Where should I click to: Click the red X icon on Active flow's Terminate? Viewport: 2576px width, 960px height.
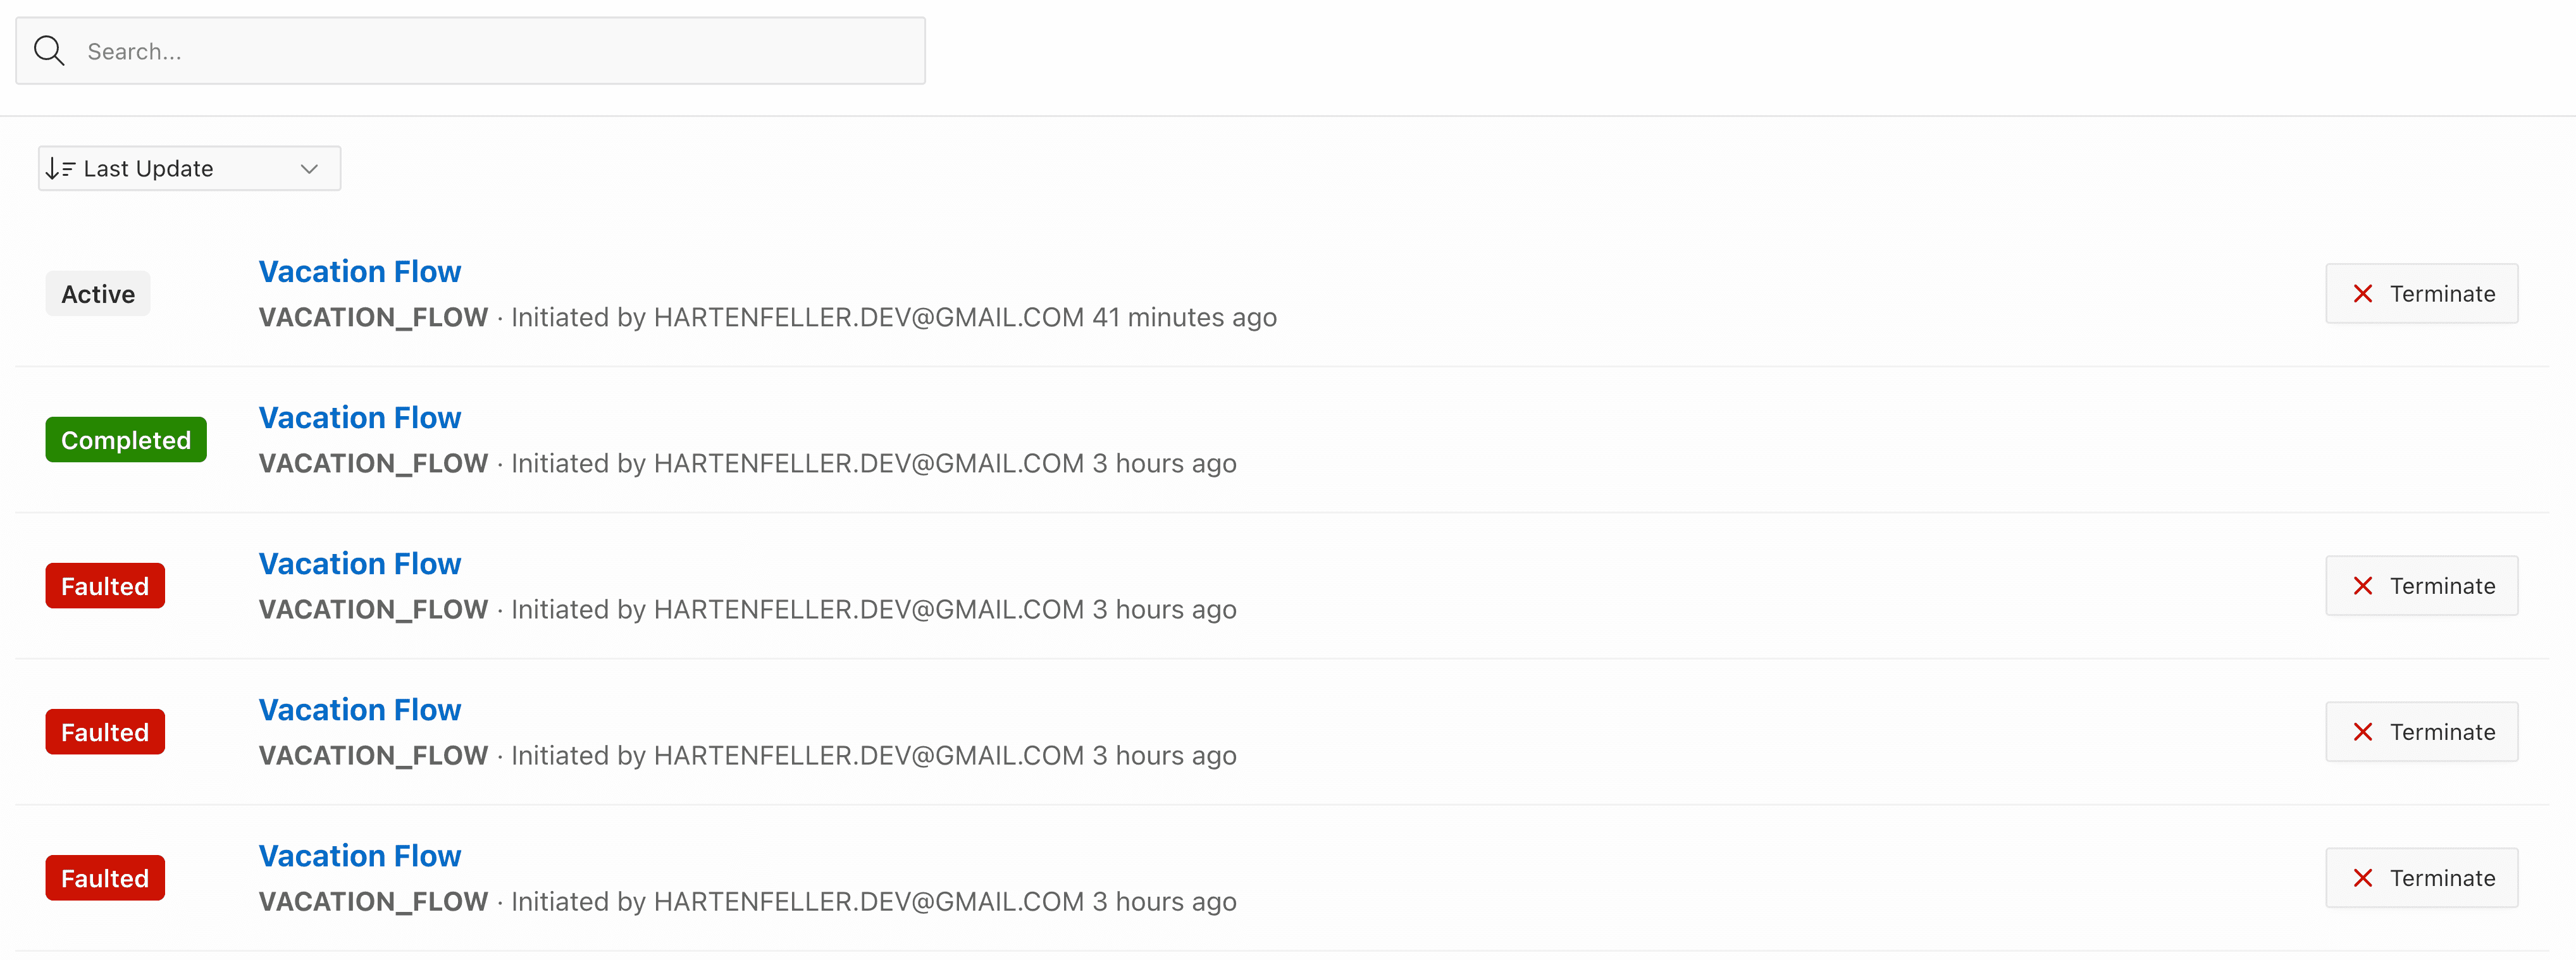[2363, 293]
